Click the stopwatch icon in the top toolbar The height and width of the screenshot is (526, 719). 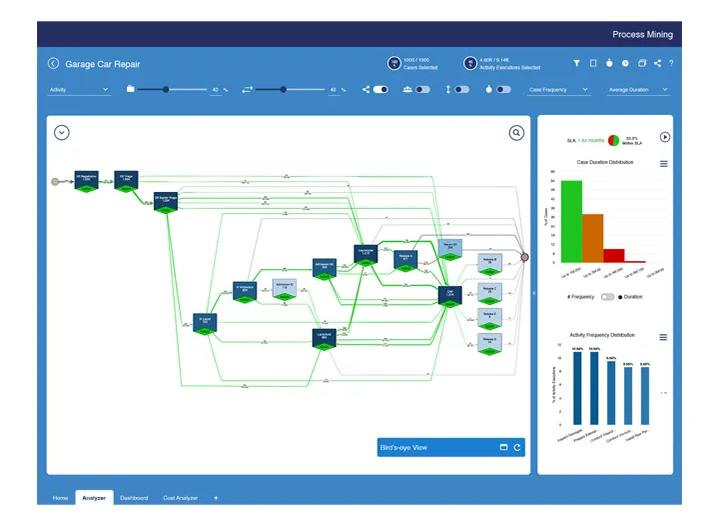pos(609,63)
